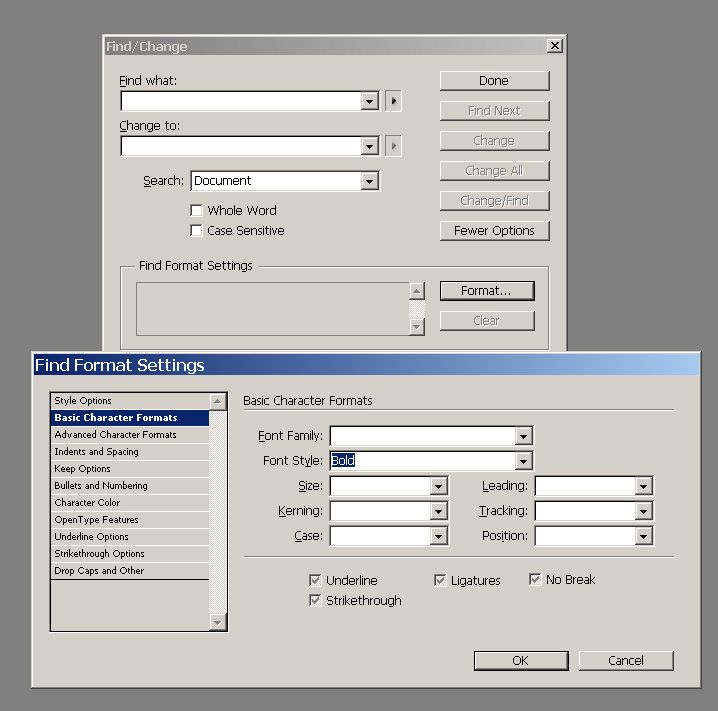Open the Leading dropdown
718x711 pixels.
click(x=643, y=486)
